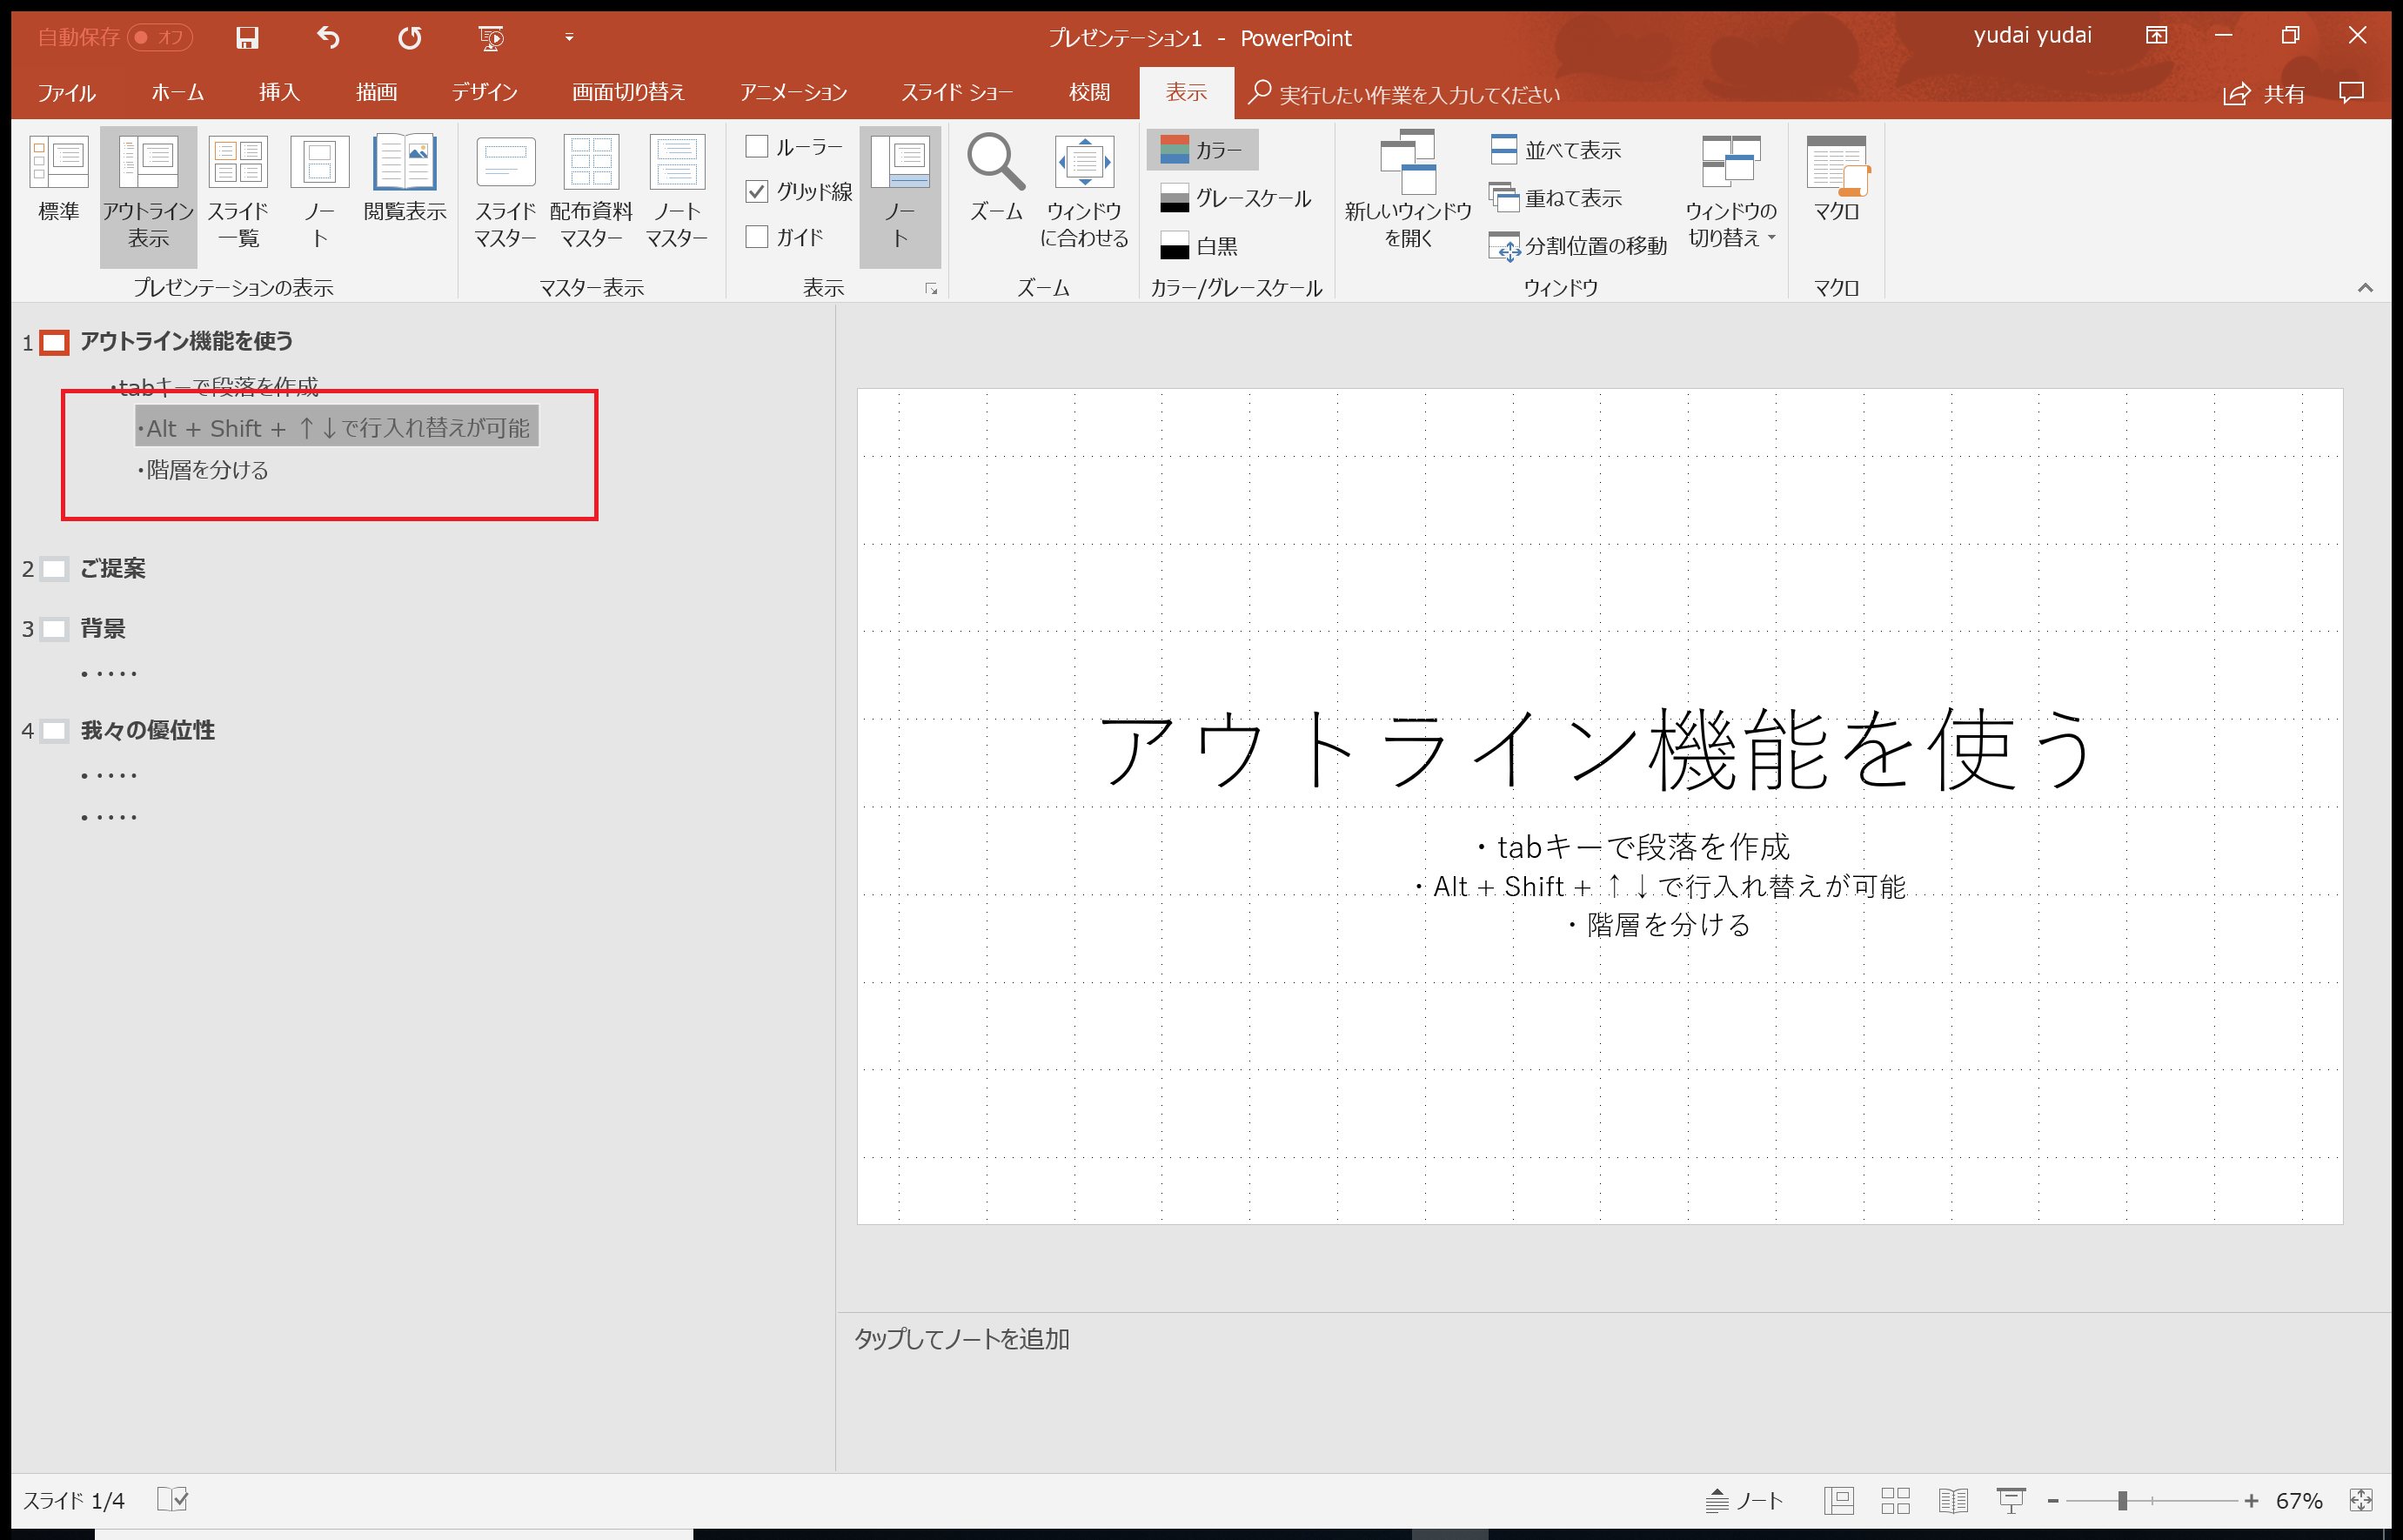Enable the ルーラー checkbox
The image size is (2403, 1540).
point(757,146)
